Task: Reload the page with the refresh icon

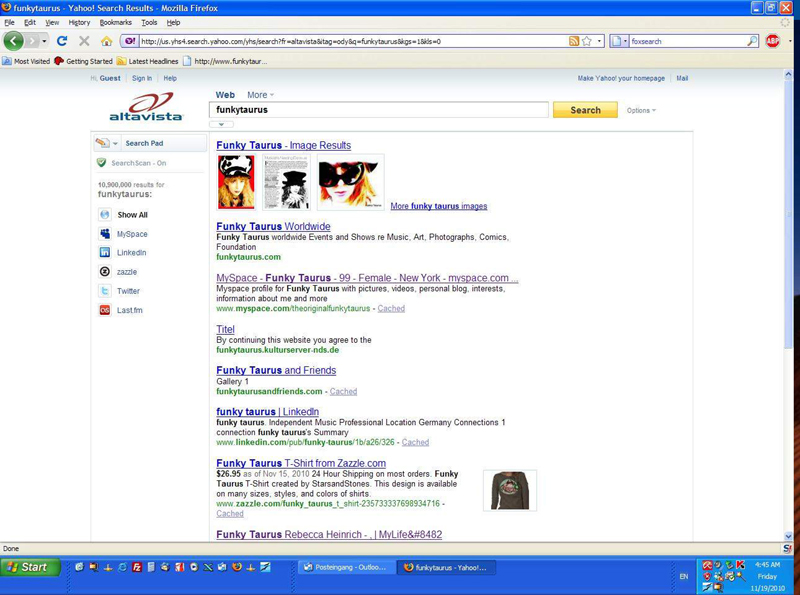Action: pos(62,41)
